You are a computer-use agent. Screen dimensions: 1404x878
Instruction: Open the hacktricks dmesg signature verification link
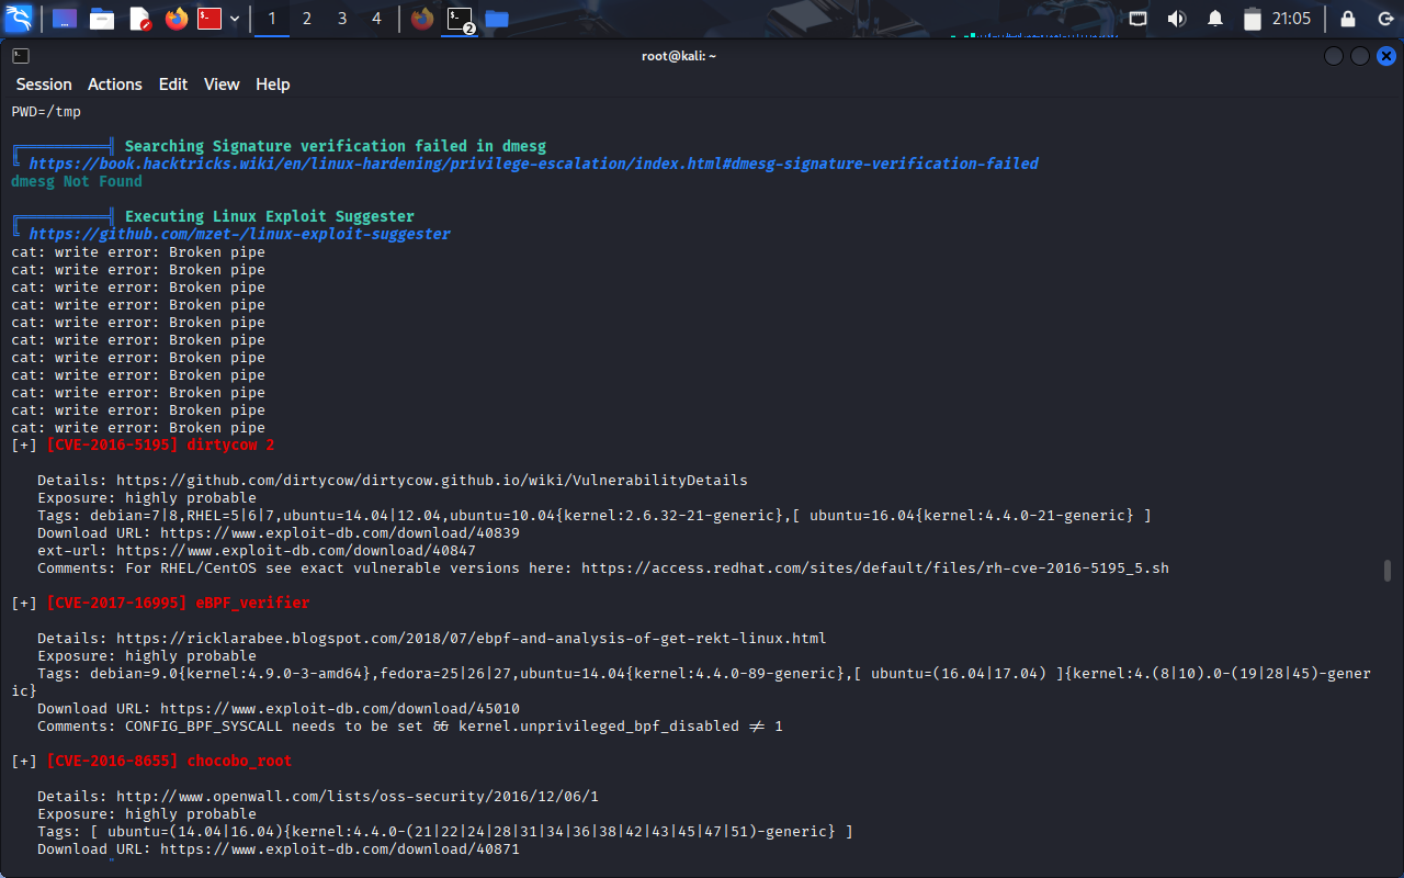point(533,163)
